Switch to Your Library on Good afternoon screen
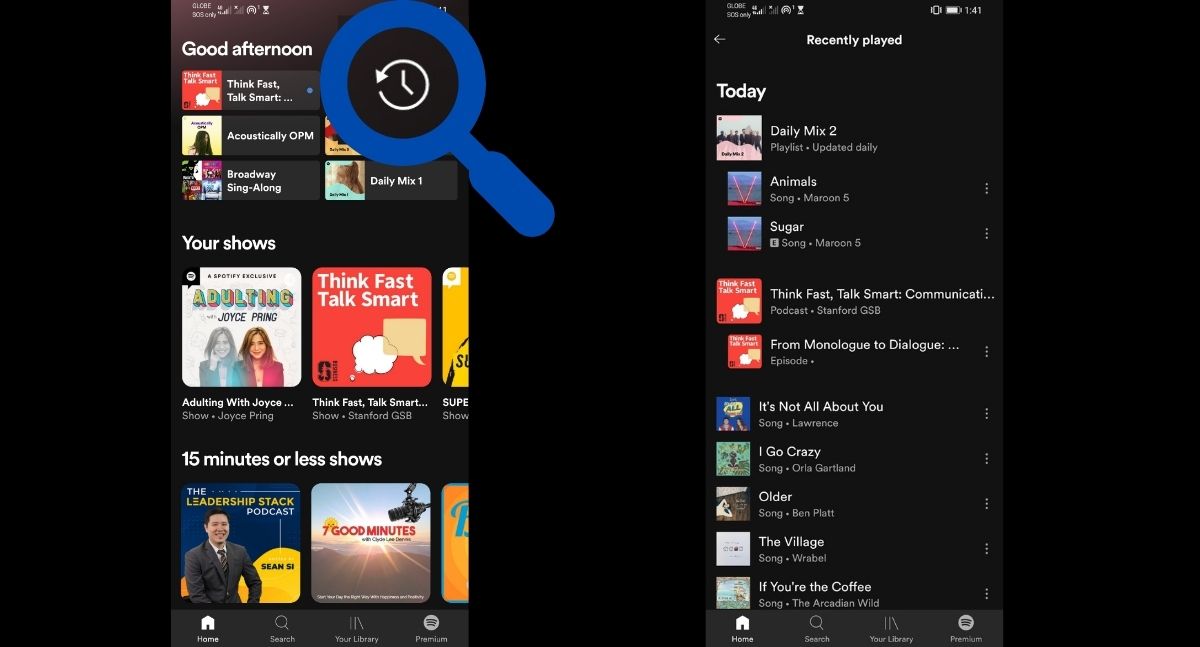Image resolution: width=1200 pixels, height=647 pixels. coord(357,629)
